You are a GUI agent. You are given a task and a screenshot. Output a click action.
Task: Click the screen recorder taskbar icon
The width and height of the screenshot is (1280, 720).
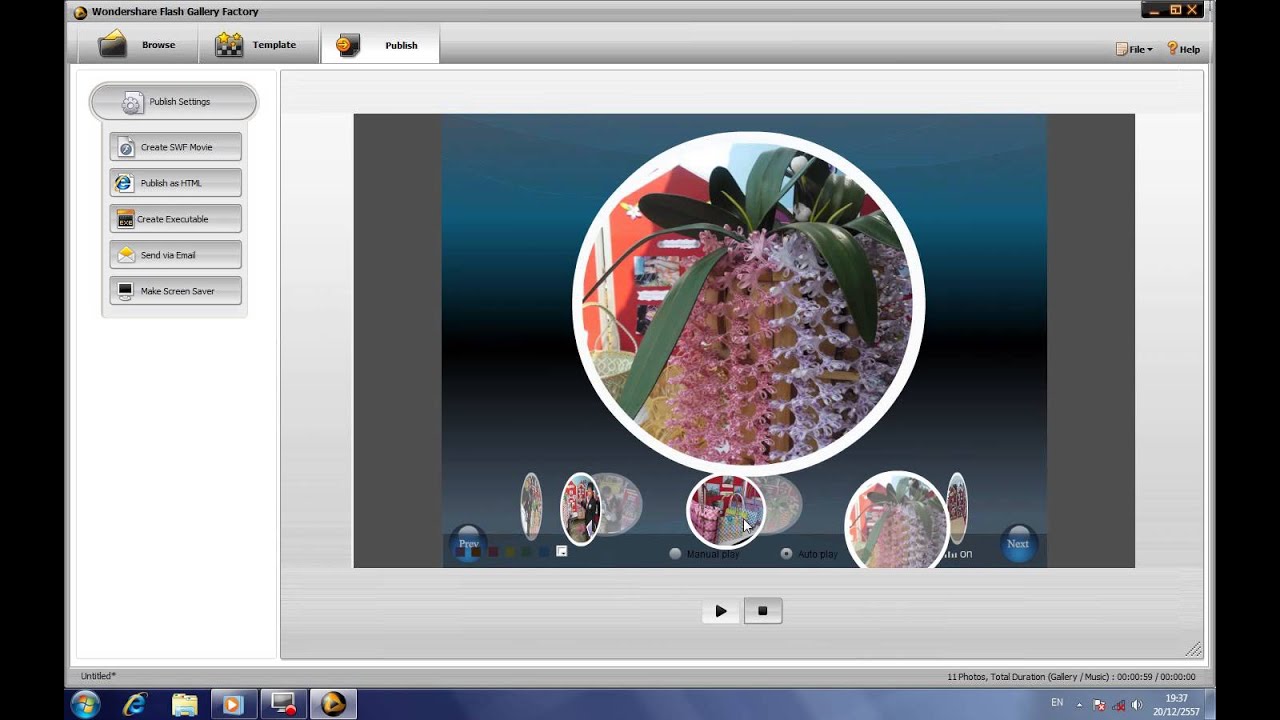click(283, 705)
